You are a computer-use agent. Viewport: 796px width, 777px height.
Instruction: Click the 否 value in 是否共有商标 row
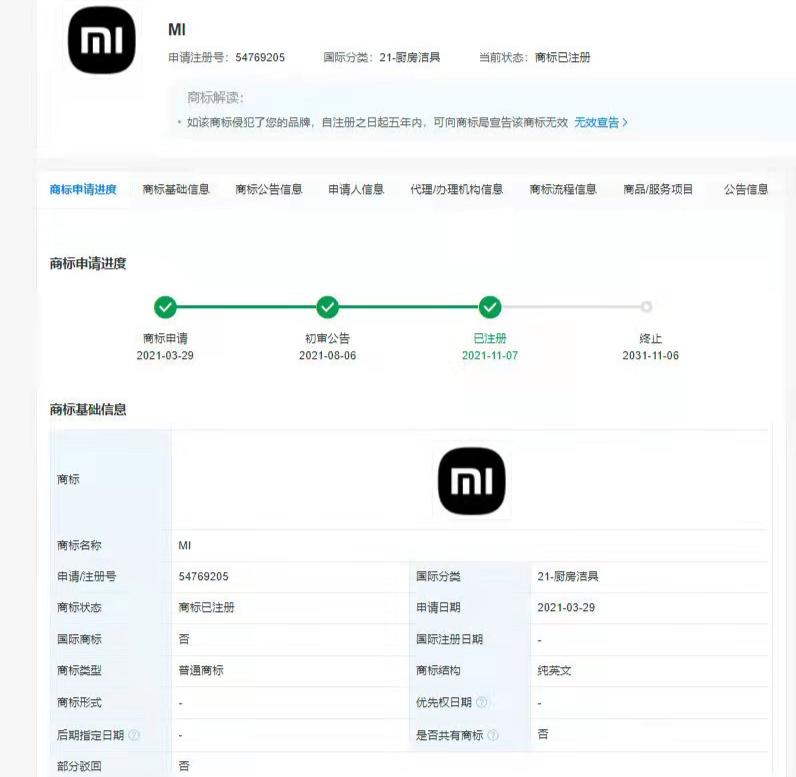click(543, 734)
